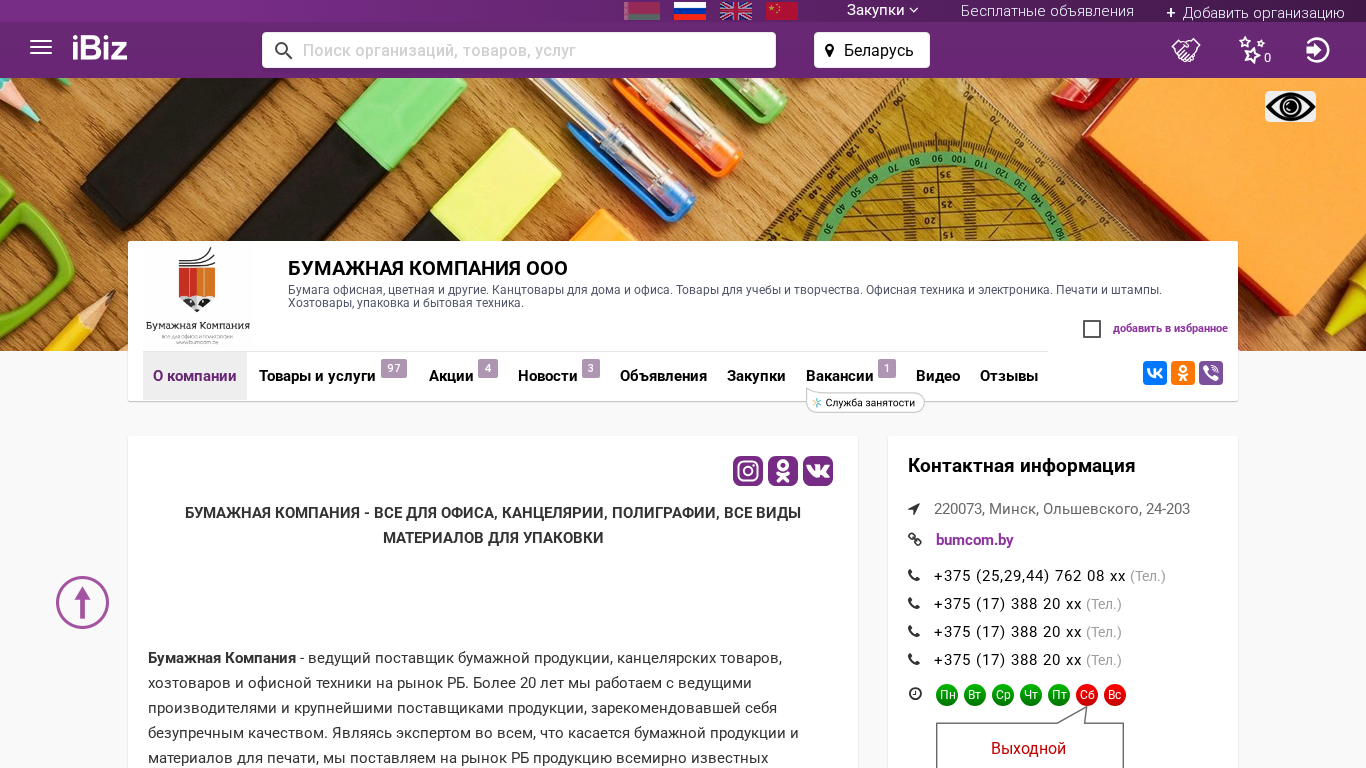This screenshot has width=1366, height=768.
Task: Open the Бумажная Компания logo thumbnail
Action: 198,296
